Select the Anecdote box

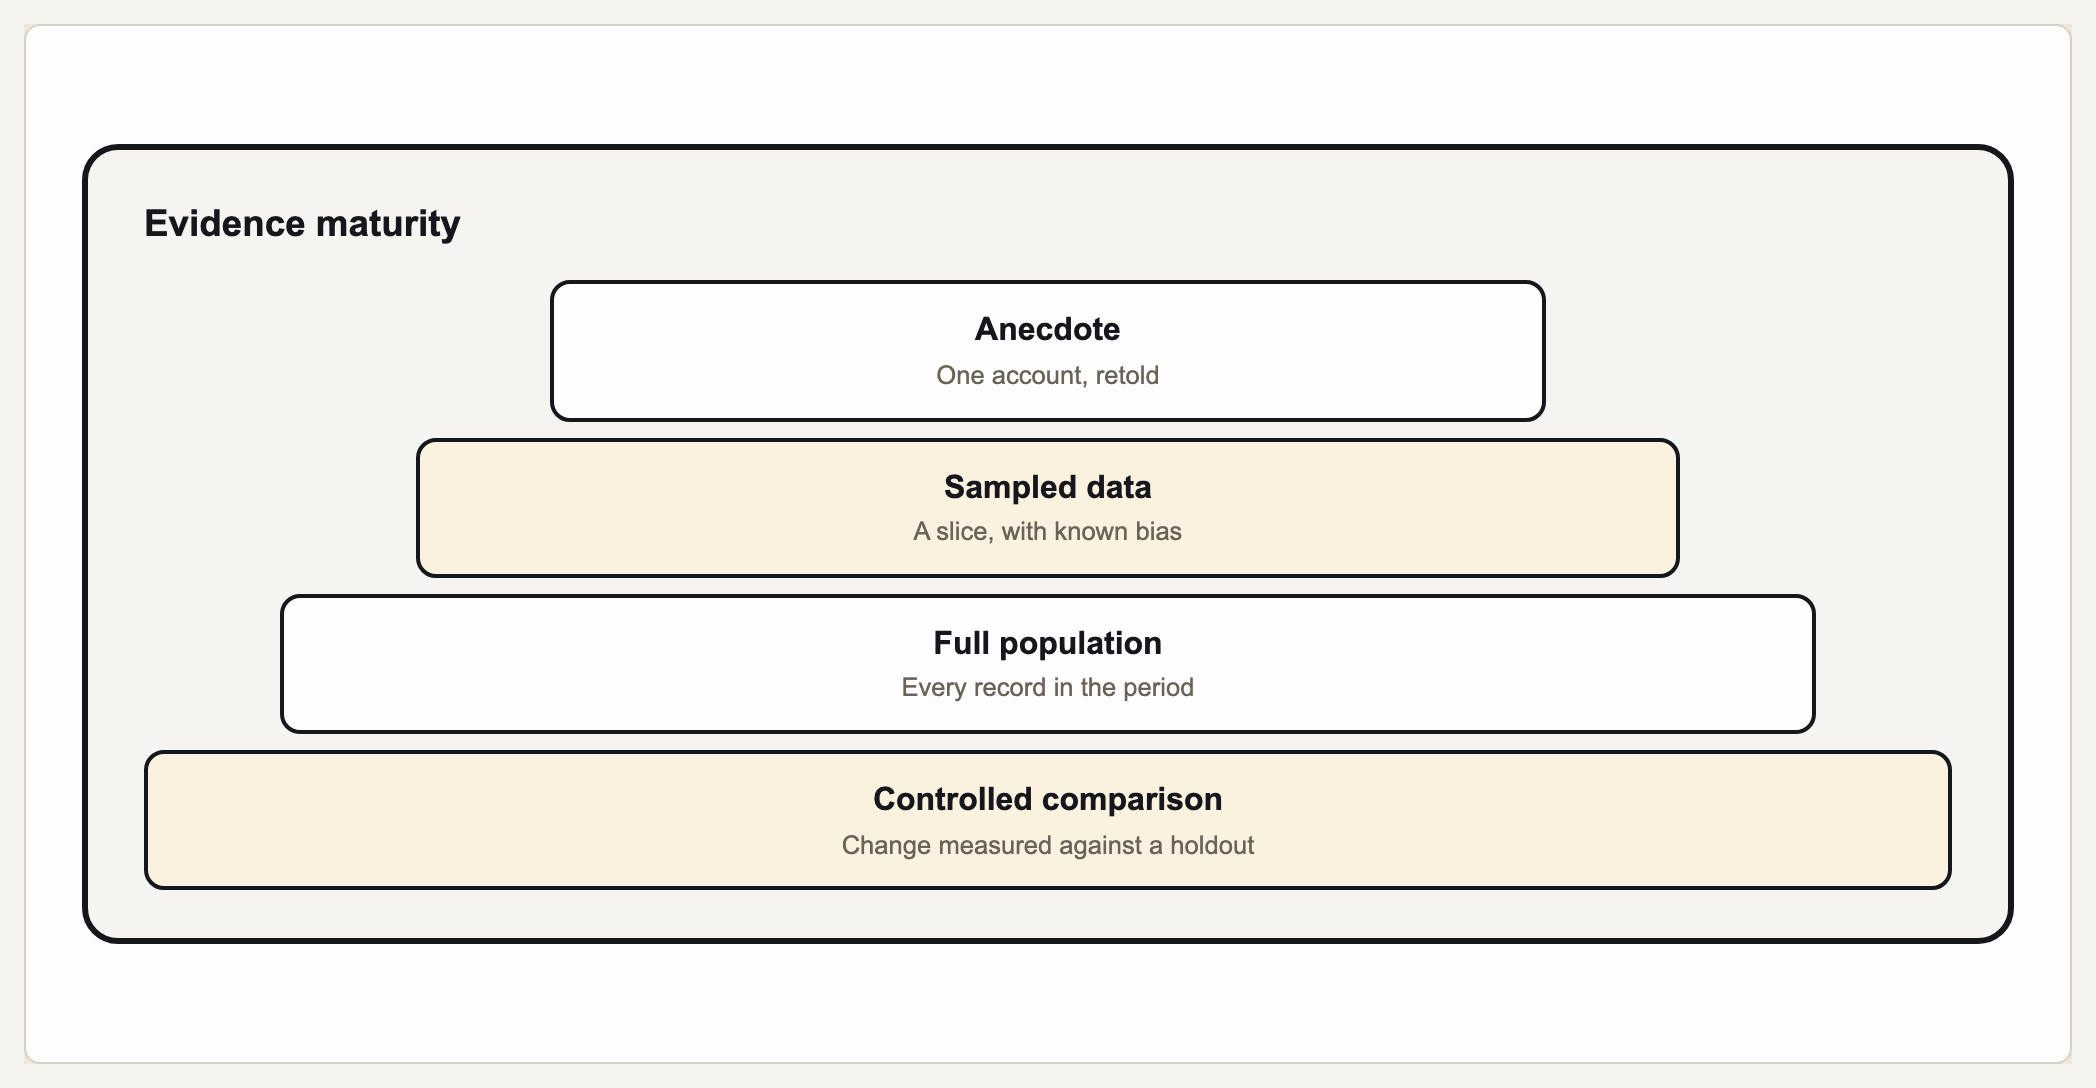click(1047, 351)
